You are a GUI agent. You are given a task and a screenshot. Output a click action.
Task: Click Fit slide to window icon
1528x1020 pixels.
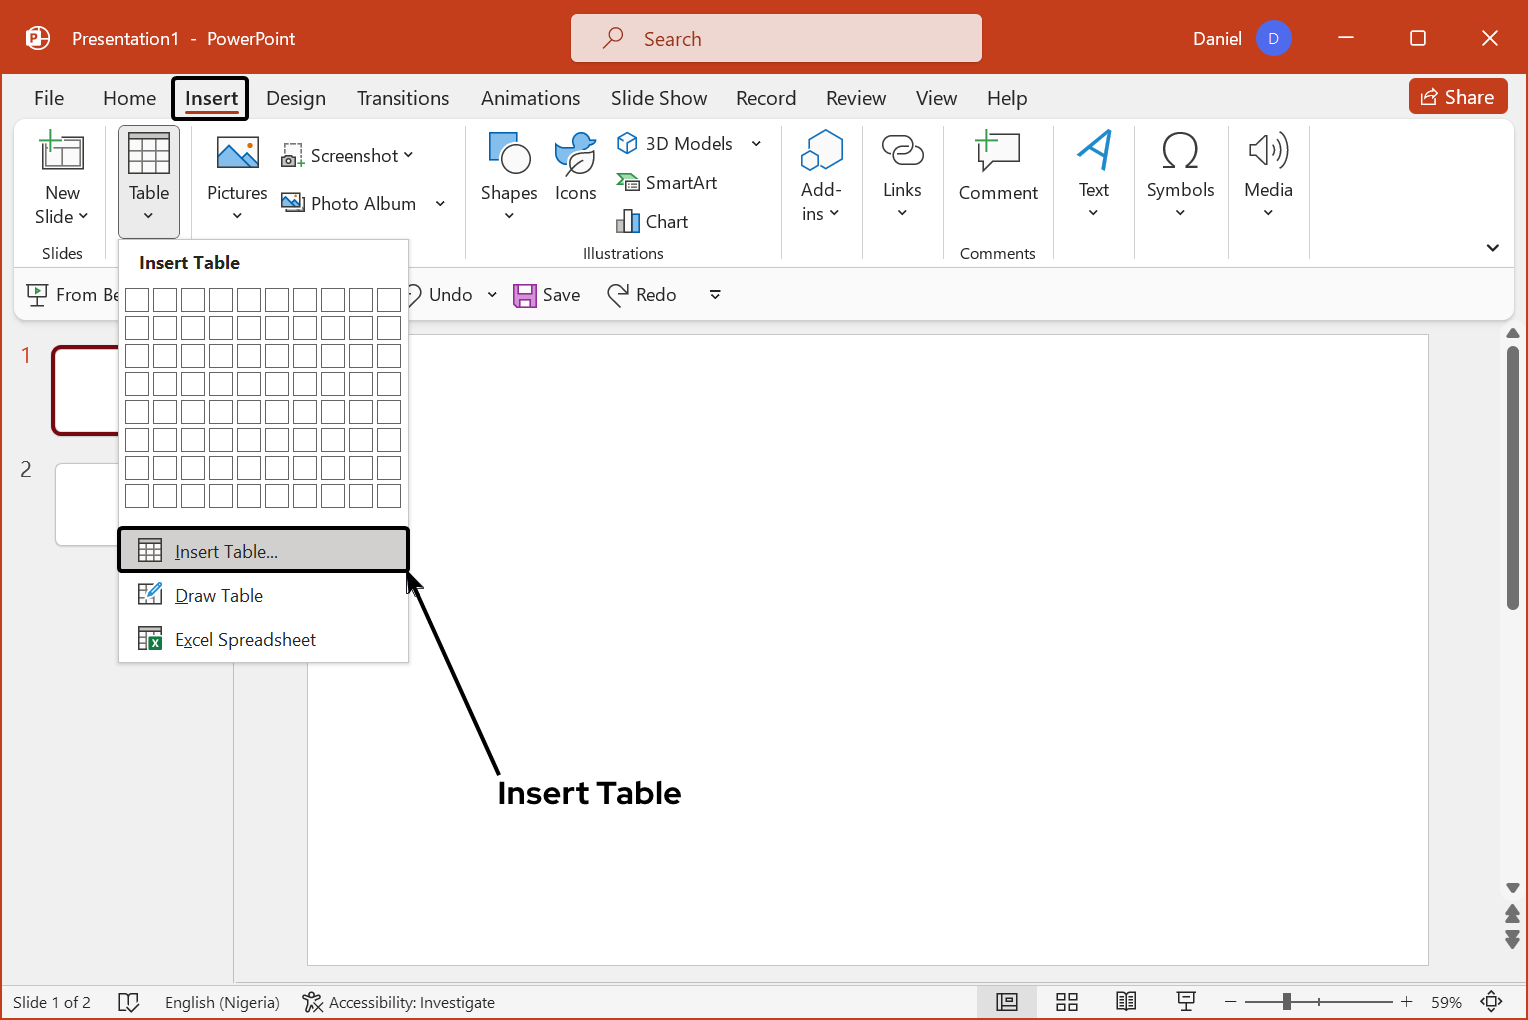[x=1491, y=1002]
